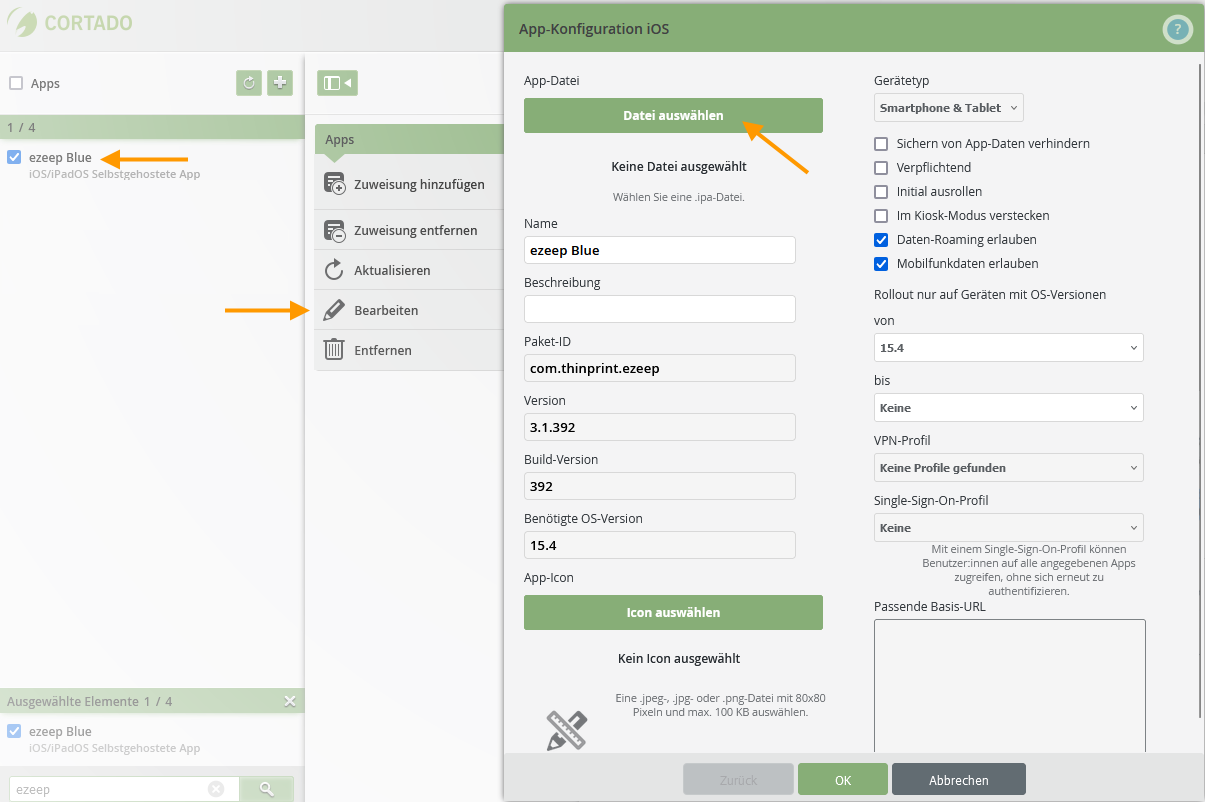1205x802 pixels.
Task: Disable Mobilfunkdaten erlauben
Action: pyautogui.click(x=881, y=264)
